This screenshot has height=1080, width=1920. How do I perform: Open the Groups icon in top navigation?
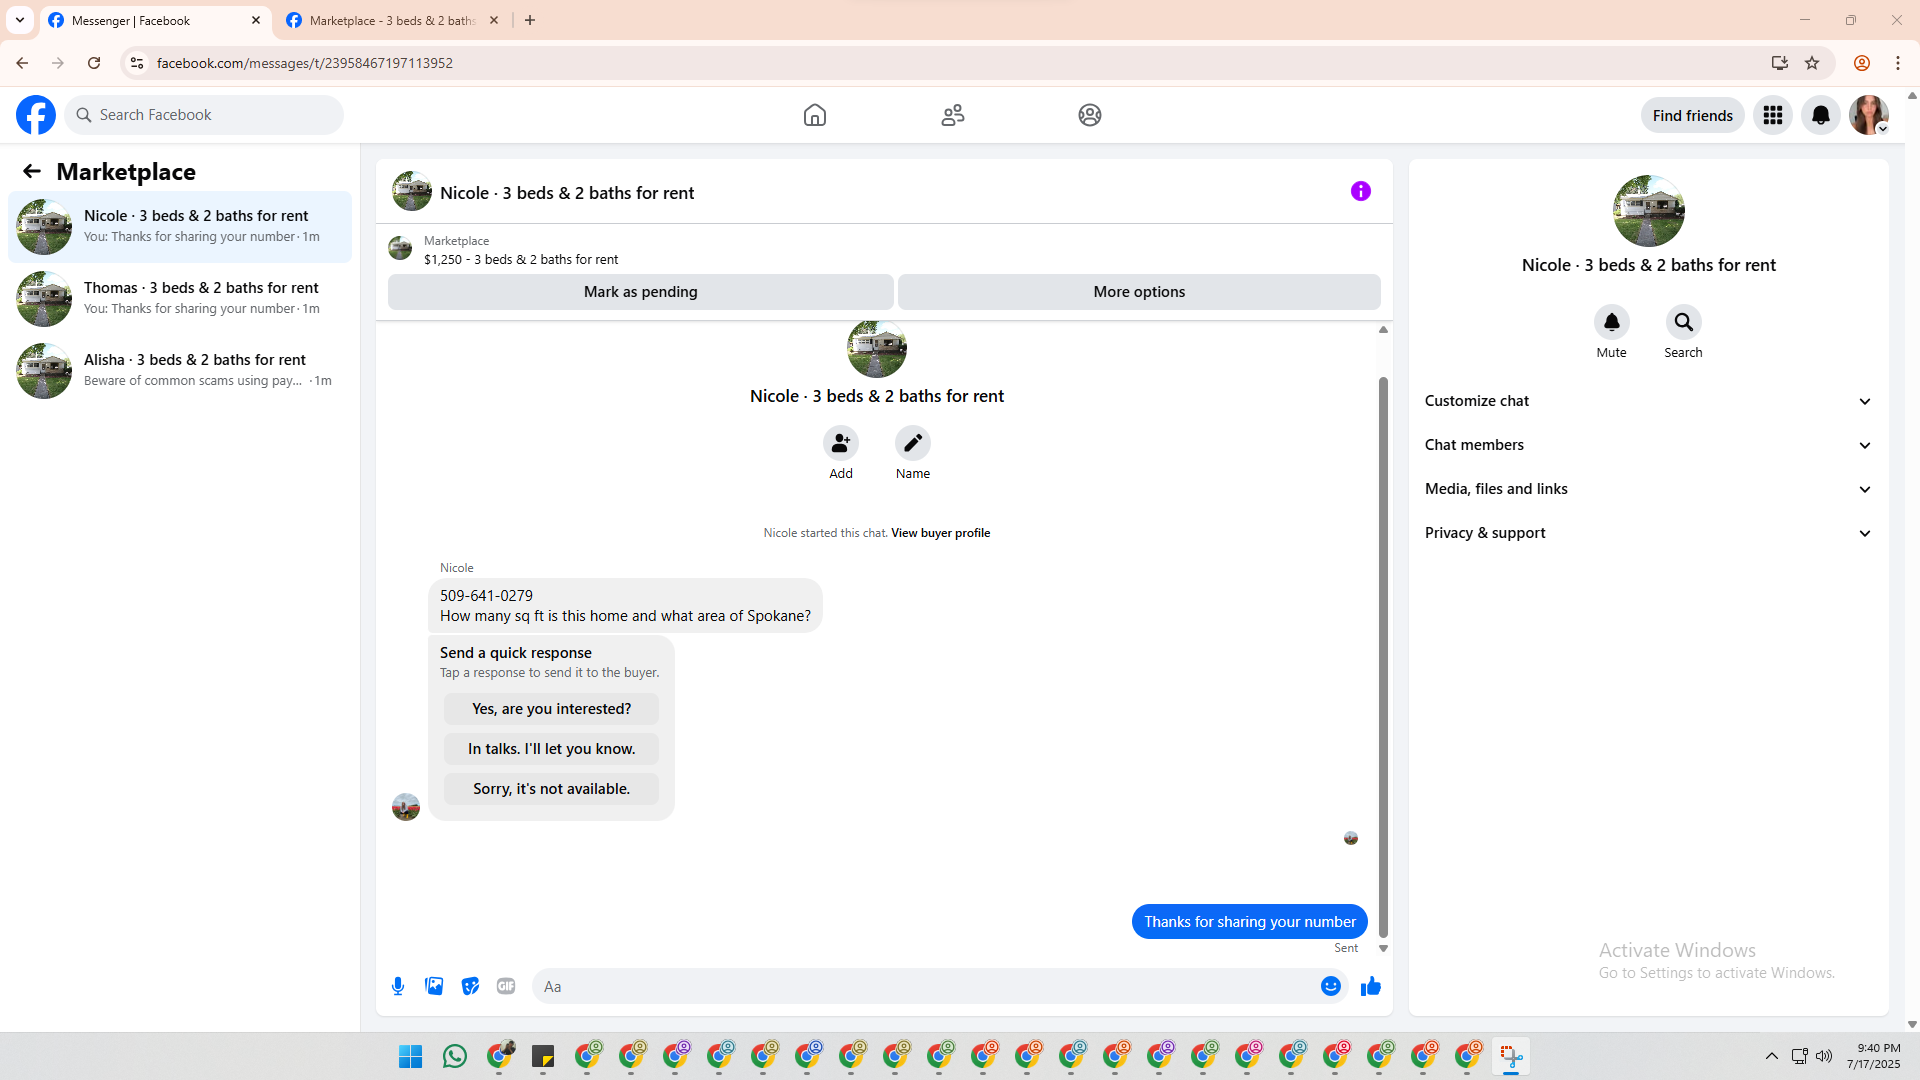point(1090,115)
